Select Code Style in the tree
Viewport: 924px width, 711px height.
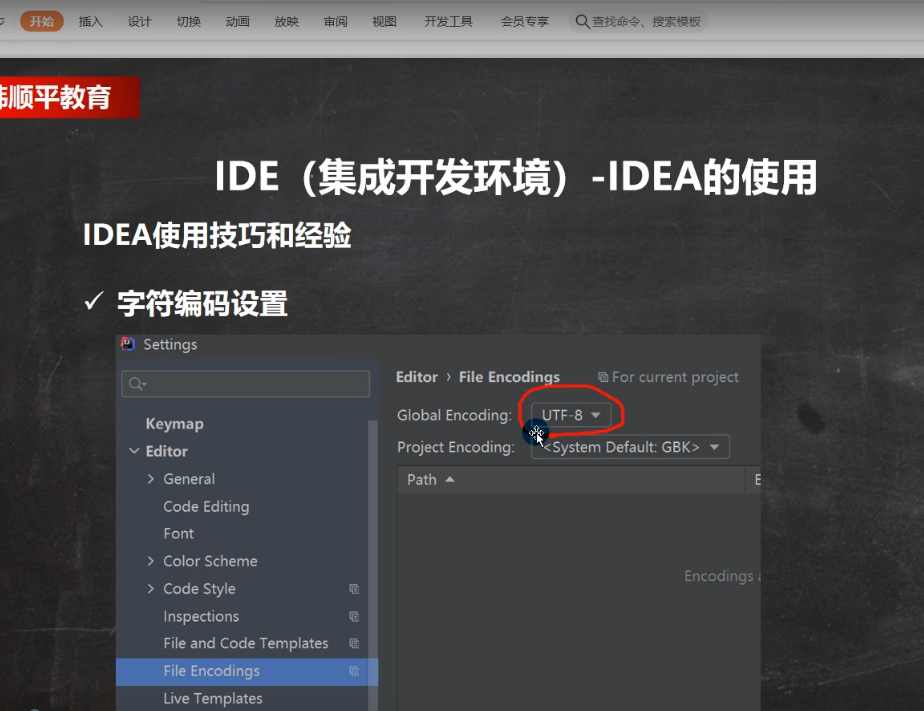pyautogui.click(x=199, y=589)
